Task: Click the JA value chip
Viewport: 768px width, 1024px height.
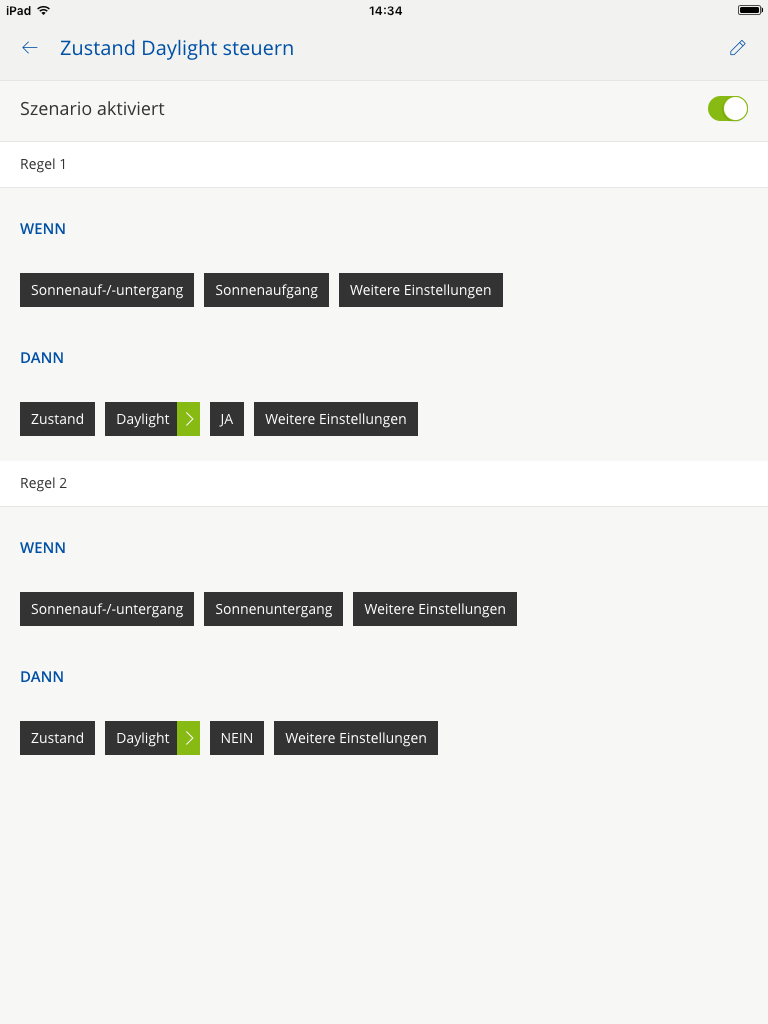Action: pos(227,419)
